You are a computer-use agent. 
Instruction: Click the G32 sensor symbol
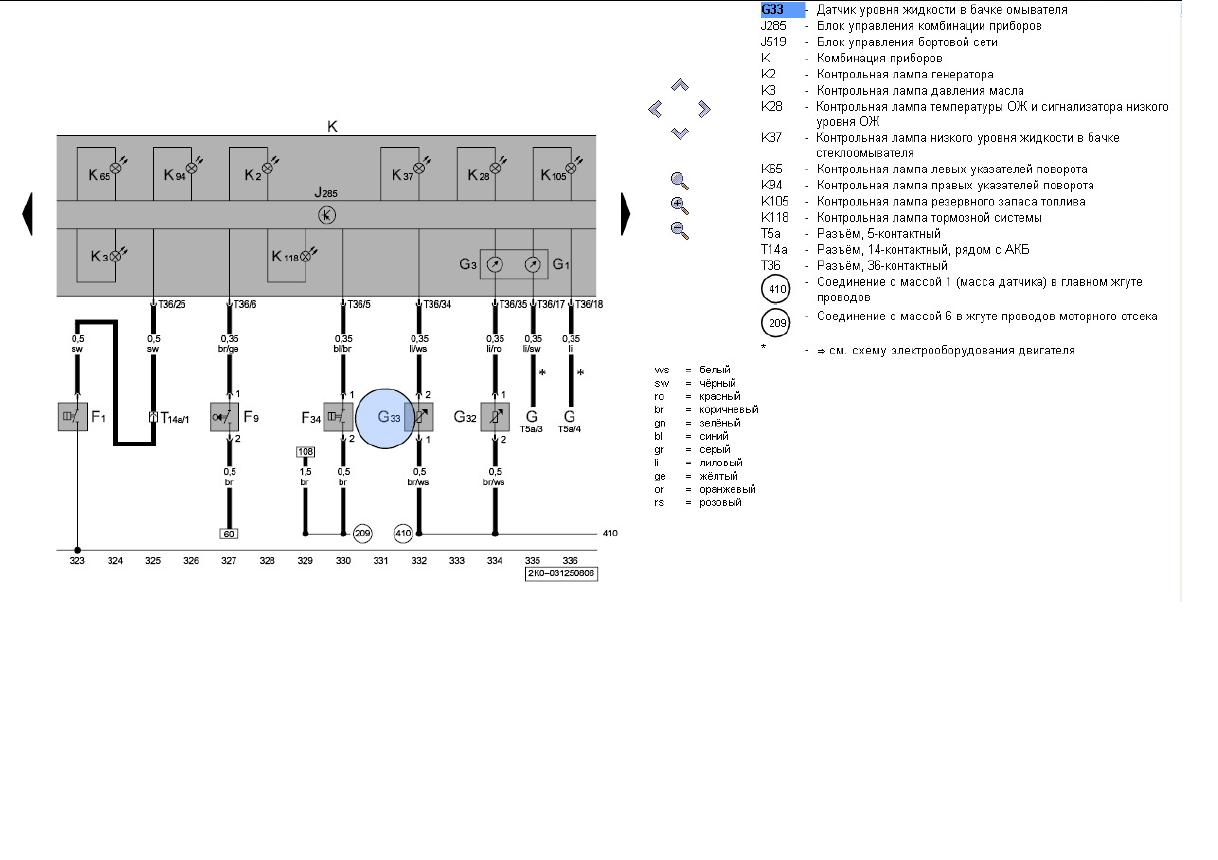(495, 416)
